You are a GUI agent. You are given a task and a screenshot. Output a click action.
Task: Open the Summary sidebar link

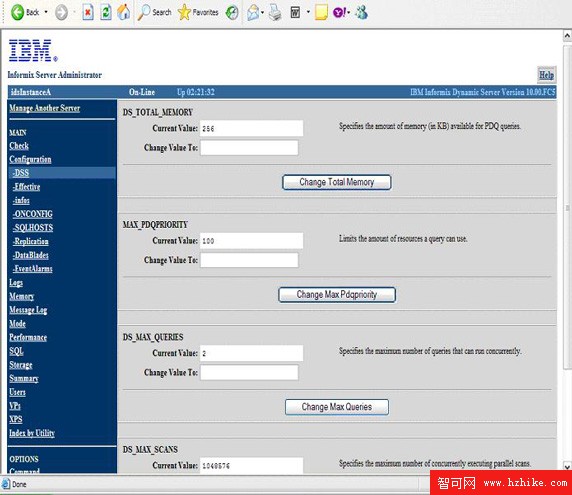coord(24,379)
